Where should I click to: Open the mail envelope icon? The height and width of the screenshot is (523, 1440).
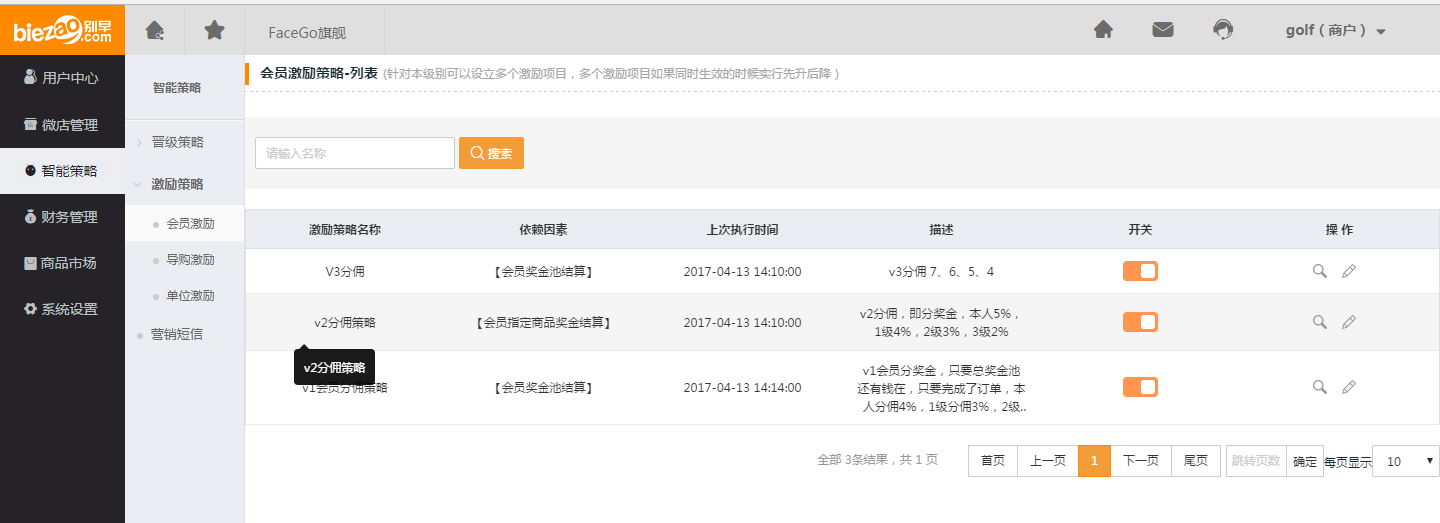(1162, 30)
